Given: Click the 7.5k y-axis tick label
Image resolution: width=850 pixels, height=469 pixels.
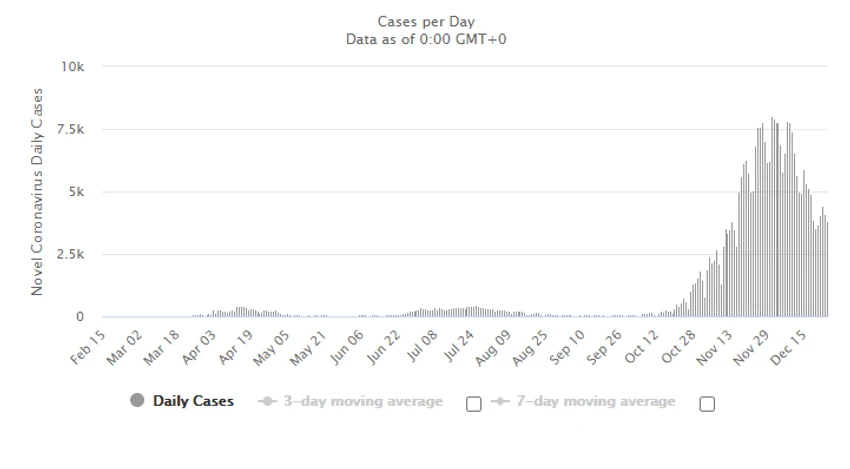Looking at the screenshot, I should point(70,130).
